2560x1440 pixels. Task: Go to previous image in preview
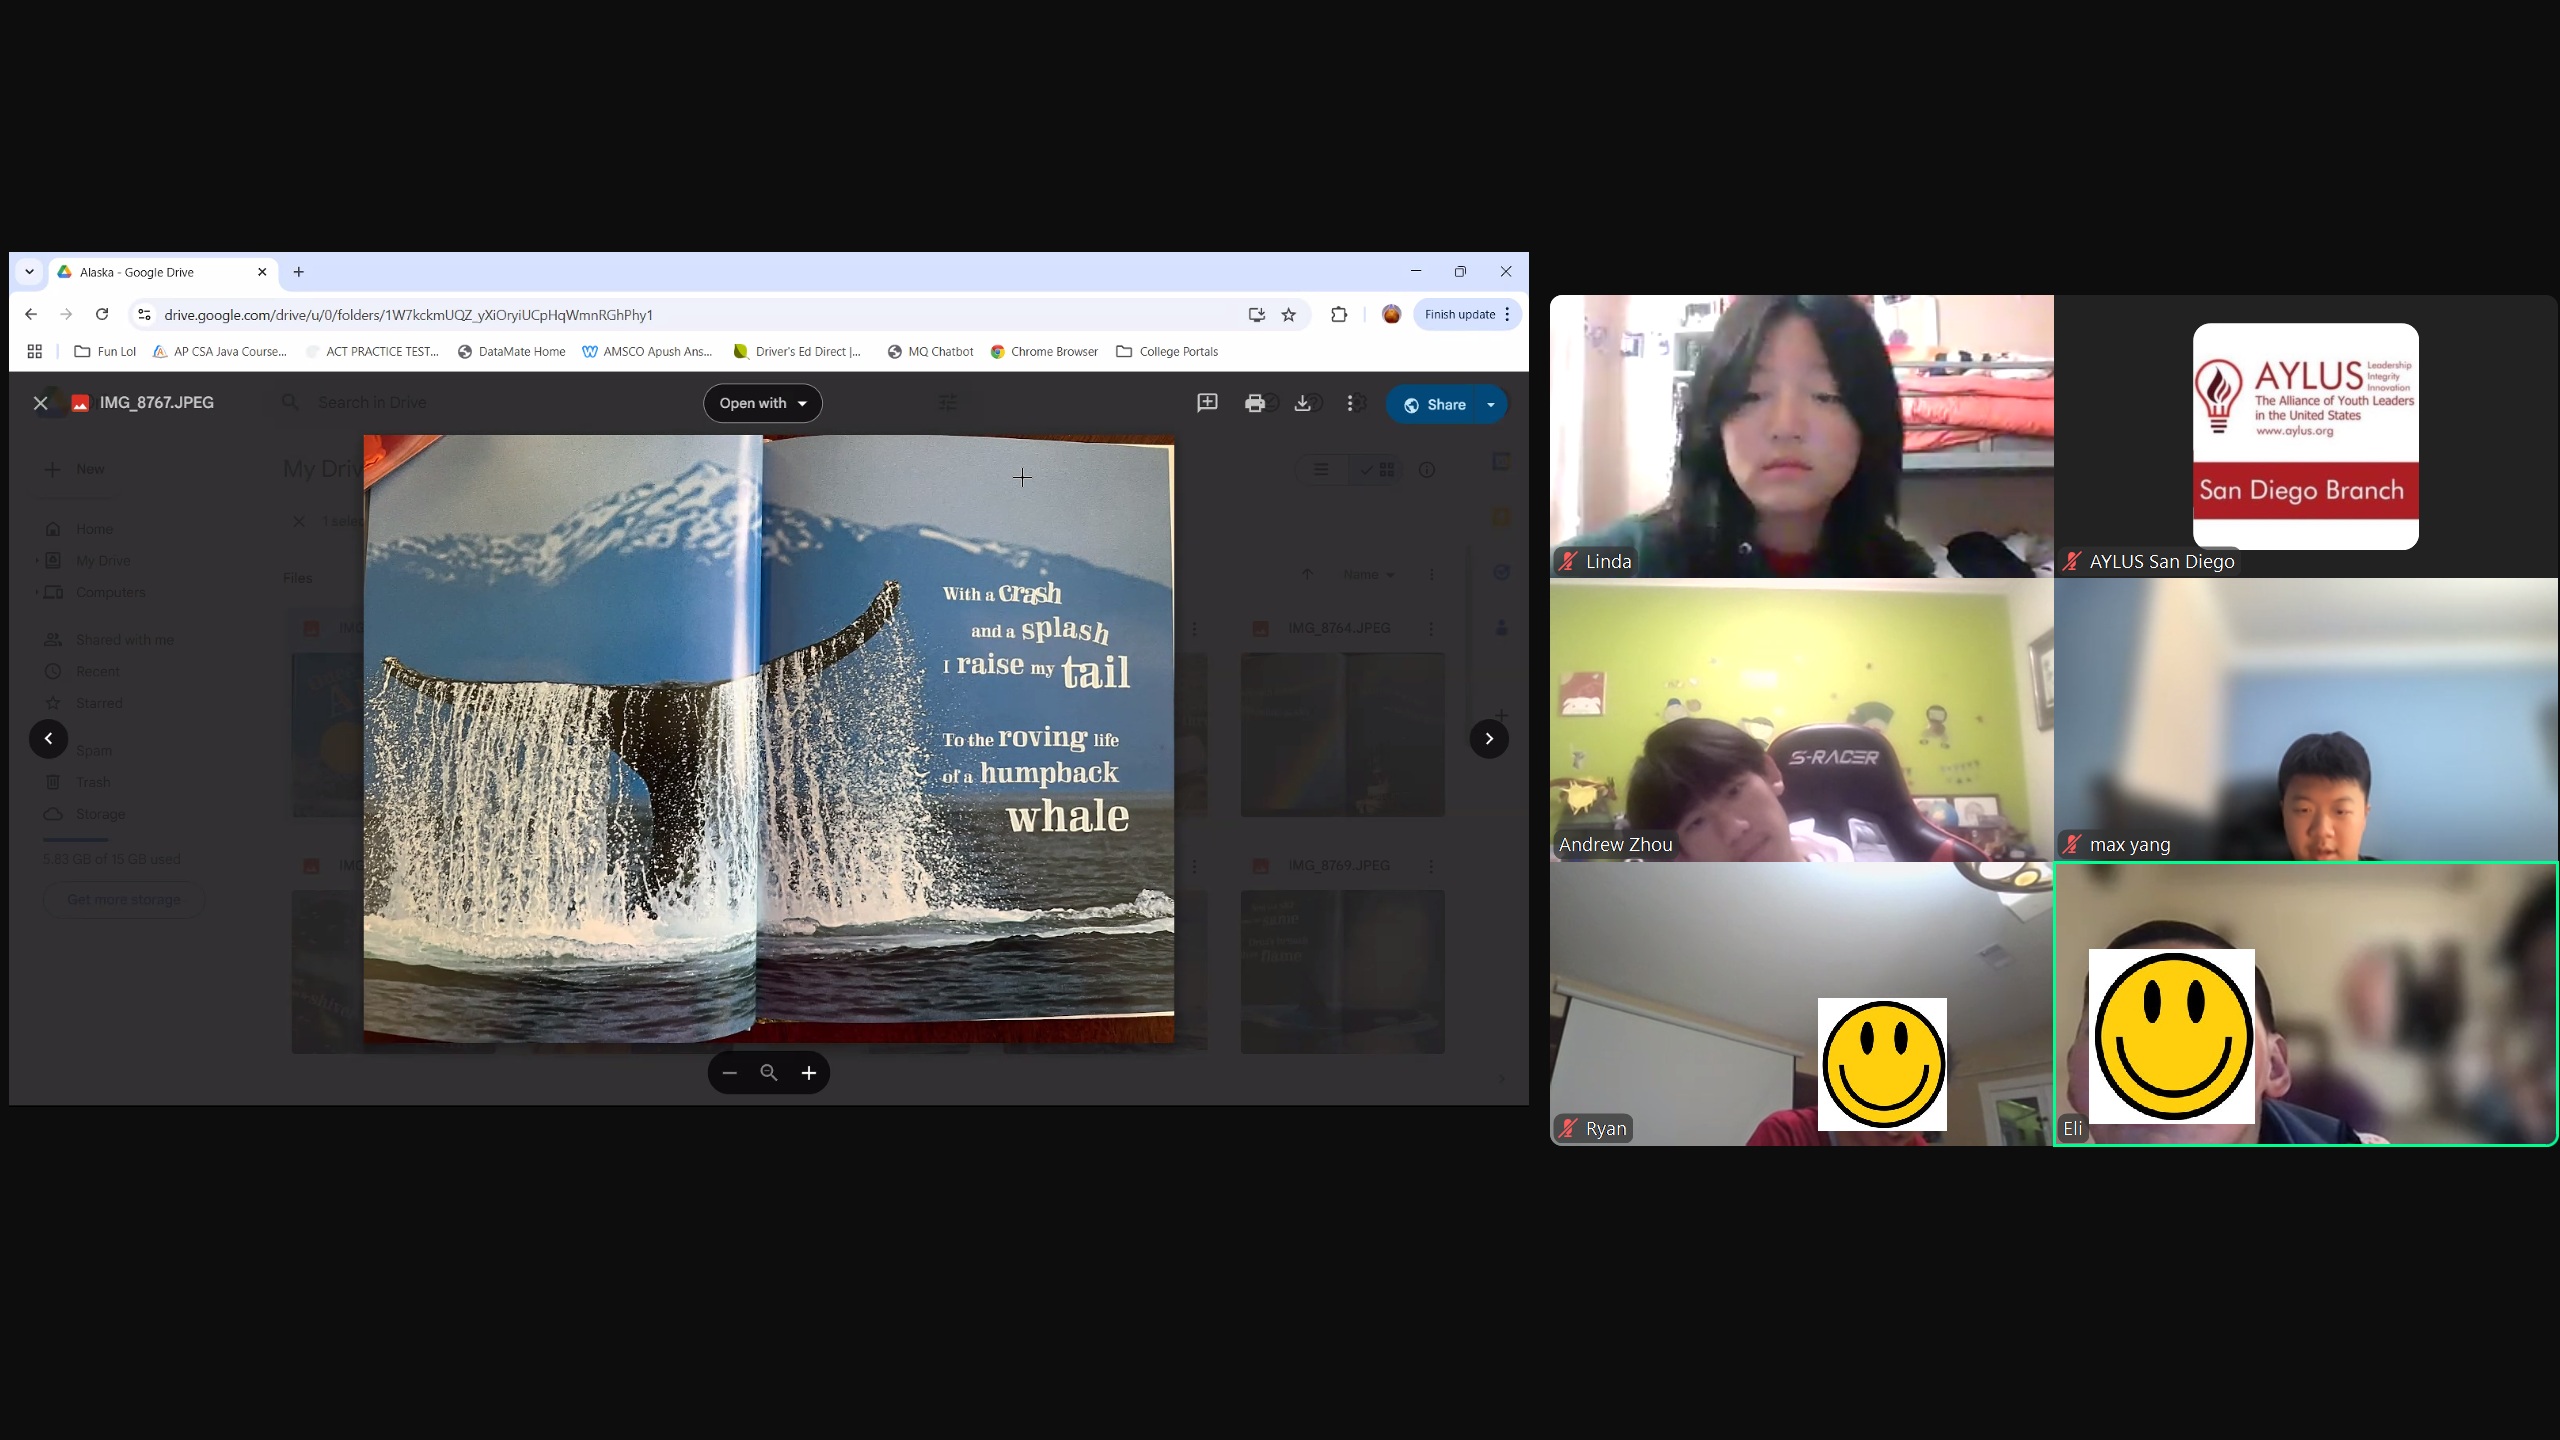click(48, 739)
